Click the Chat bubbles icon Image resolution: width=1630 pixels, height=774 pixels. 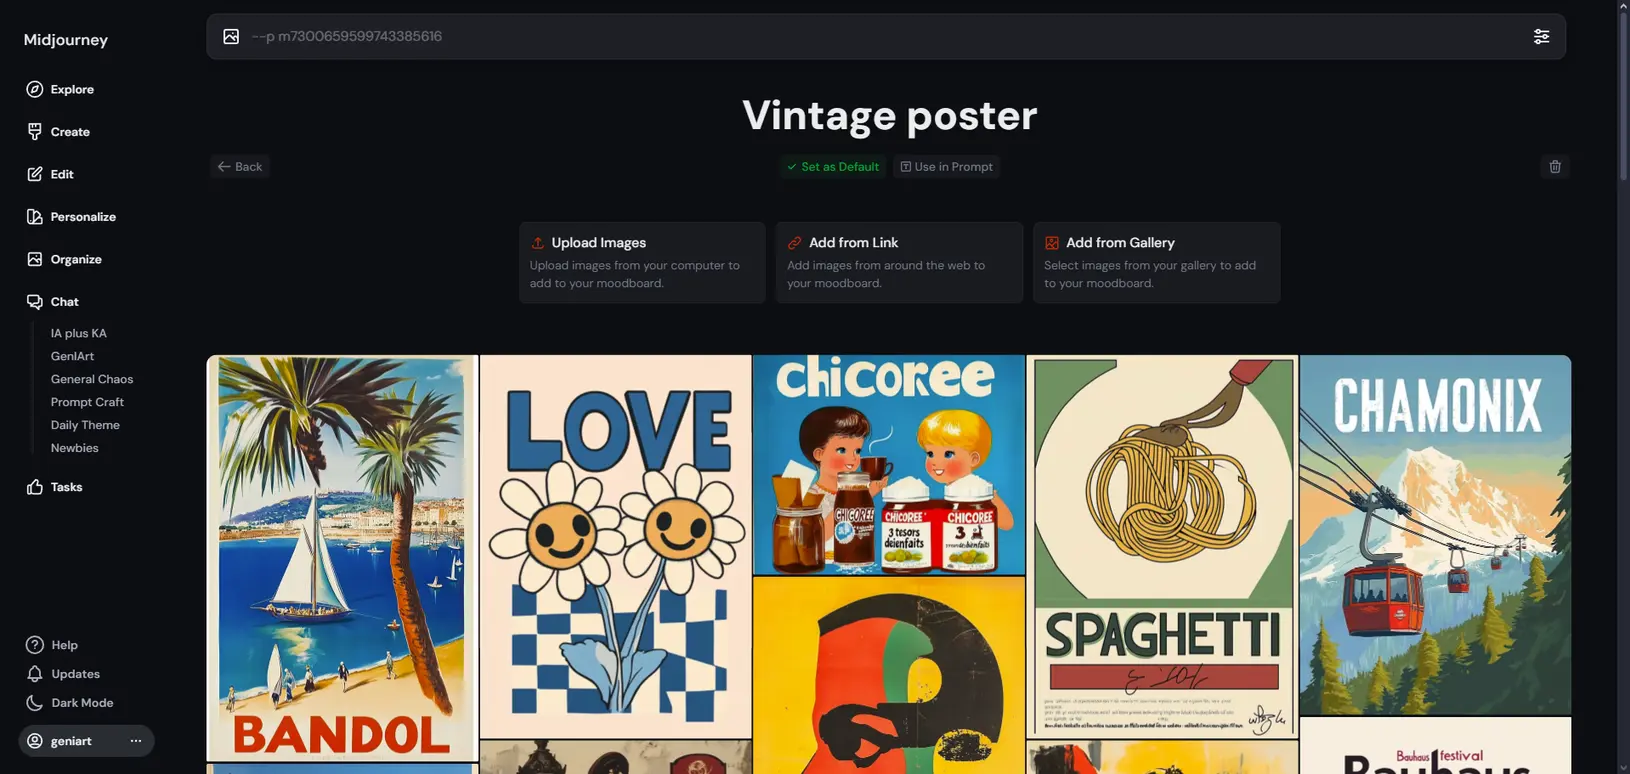pyautogui.click(x=35, y=302)
